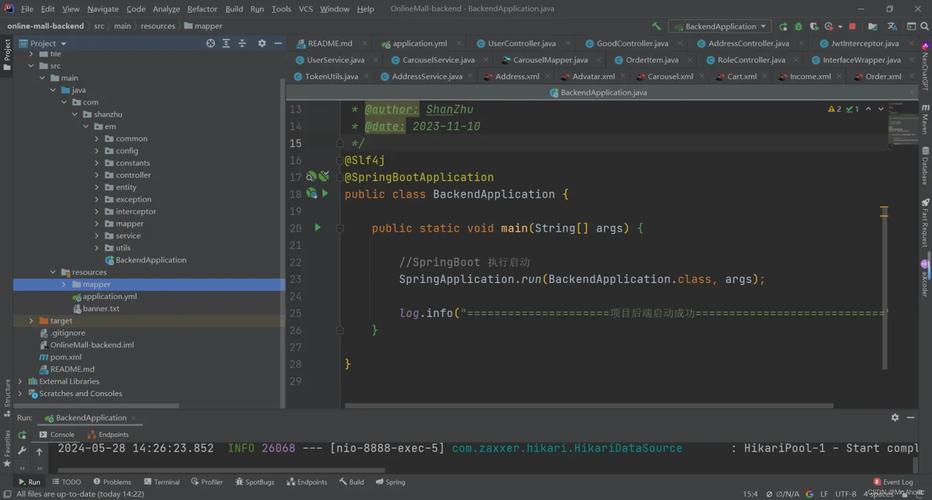Switch to UserController.java tab

click(521, 43)
